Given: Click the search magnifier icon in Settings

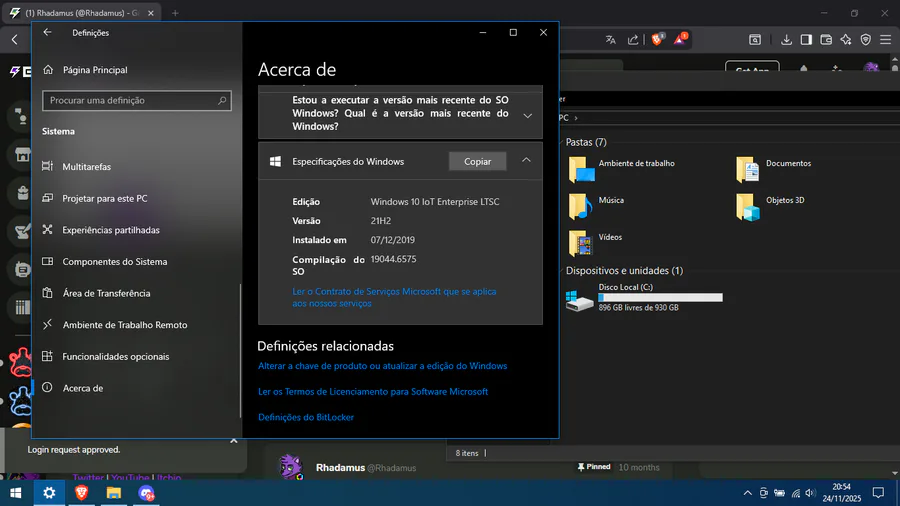Looking at the screenshot, I should click(222, 100).
